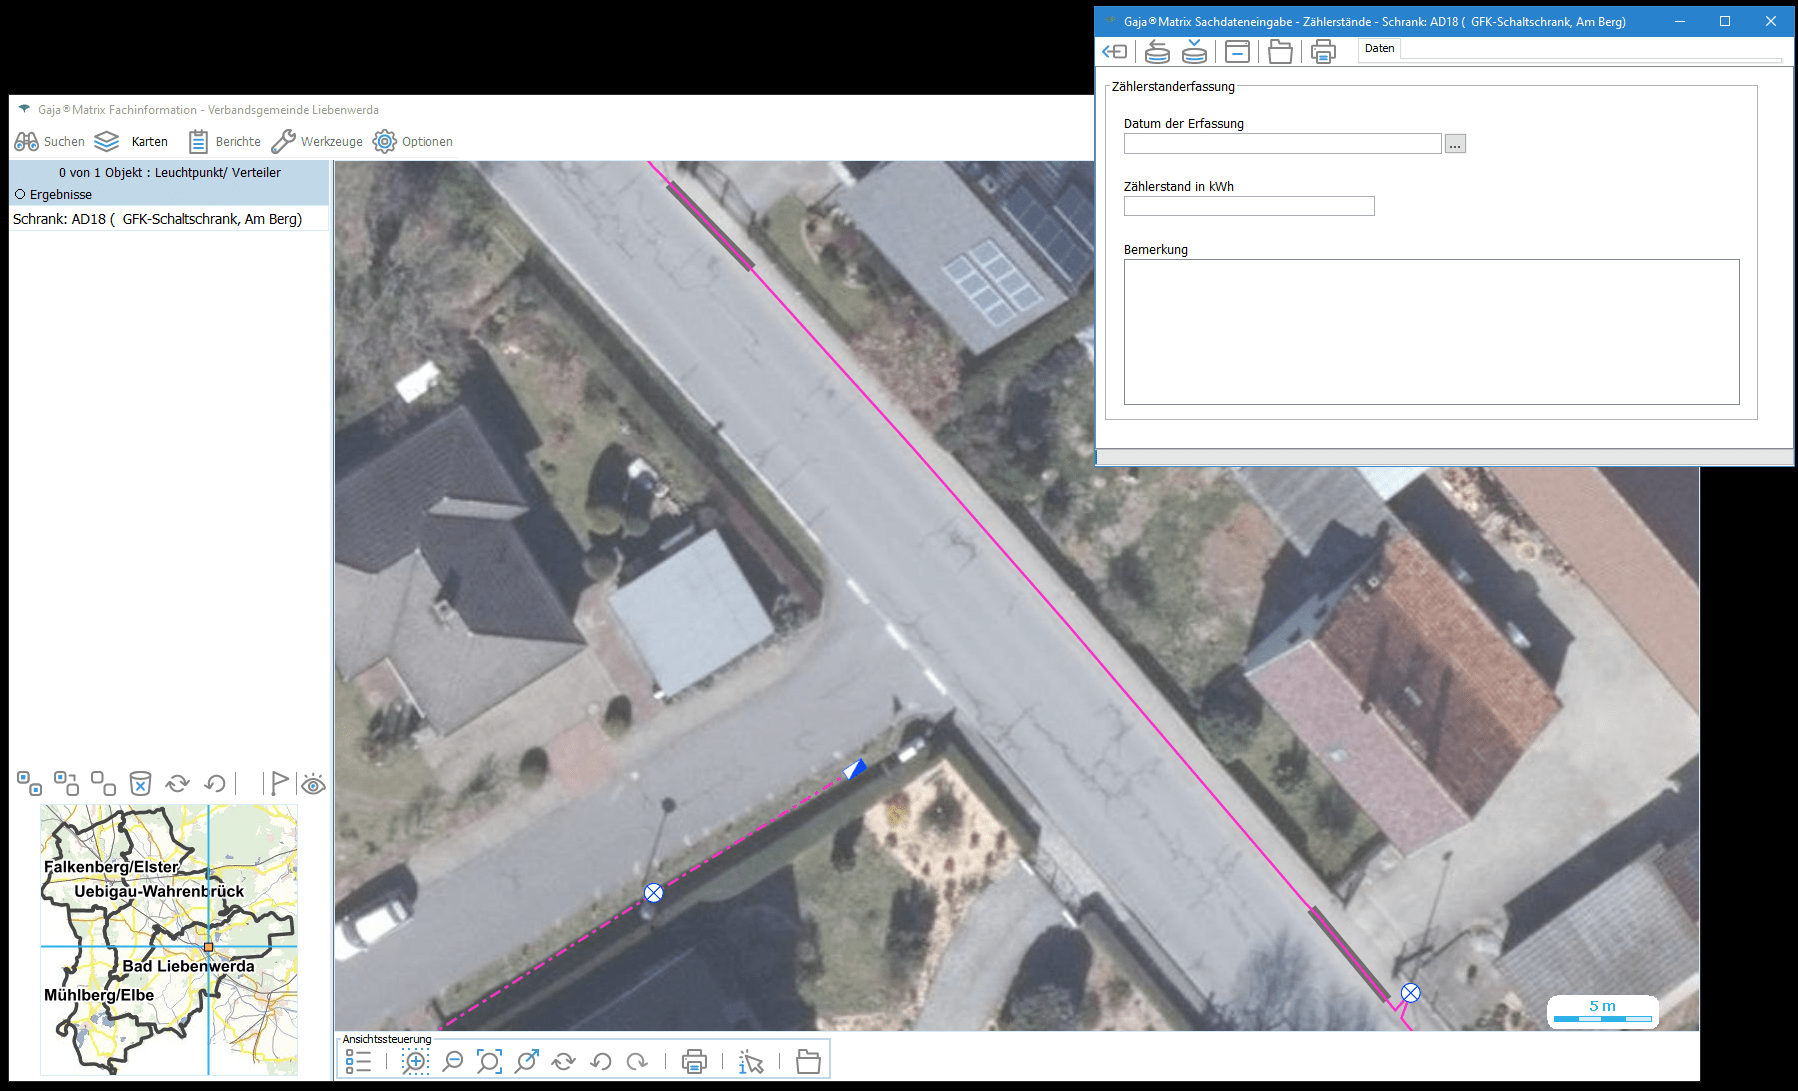Open date picker for Datum der Erfassung
Screen dimensions: 1798x1091
[1455, 144]
